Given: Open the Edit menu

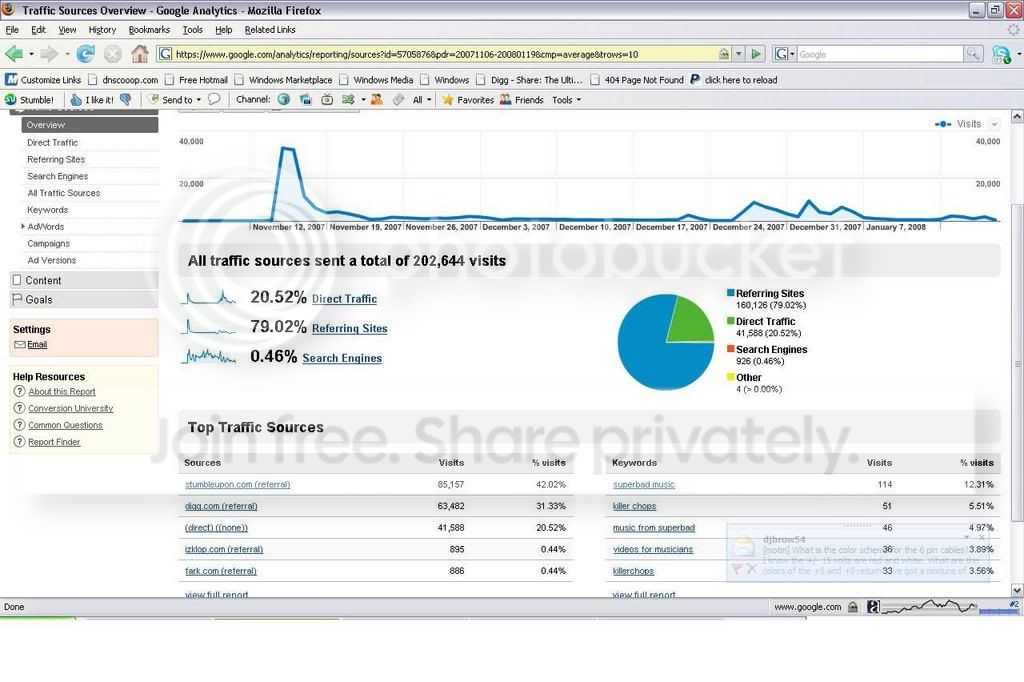Looking at the screenshot, I should tap(39, 30).
